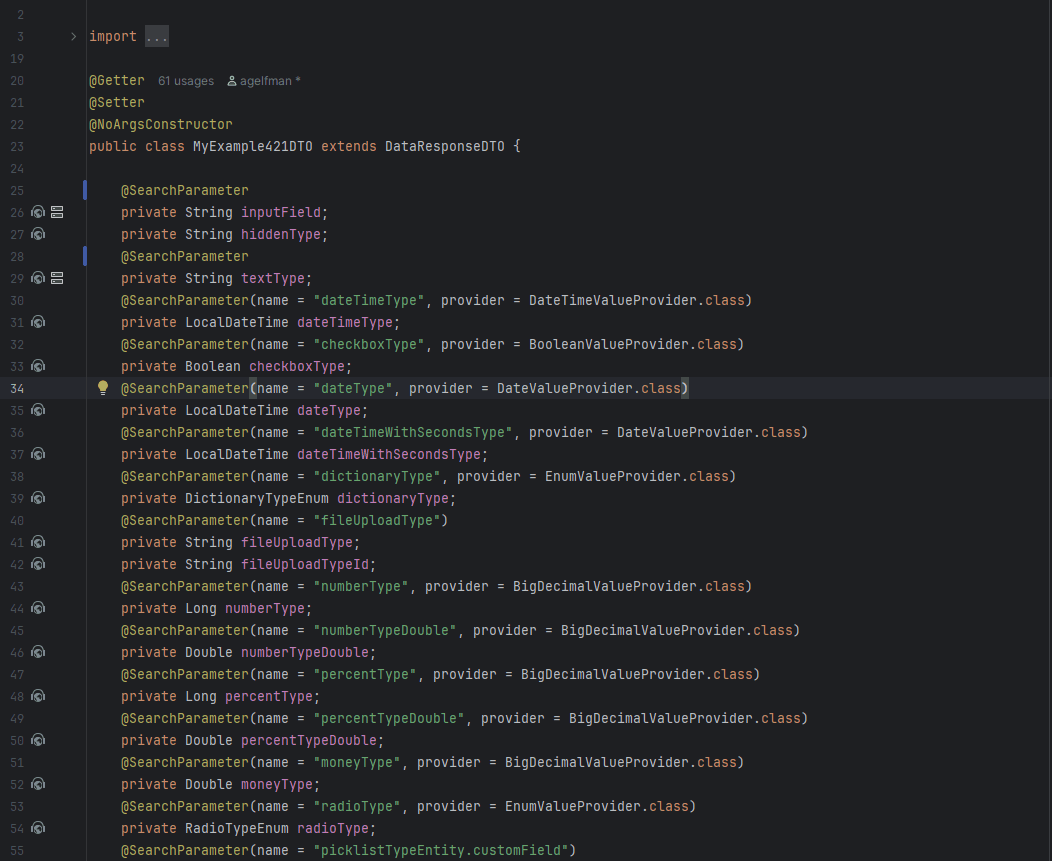
Task: Click the class name MyExample421DTO
Action: click(x=252, y=146)
